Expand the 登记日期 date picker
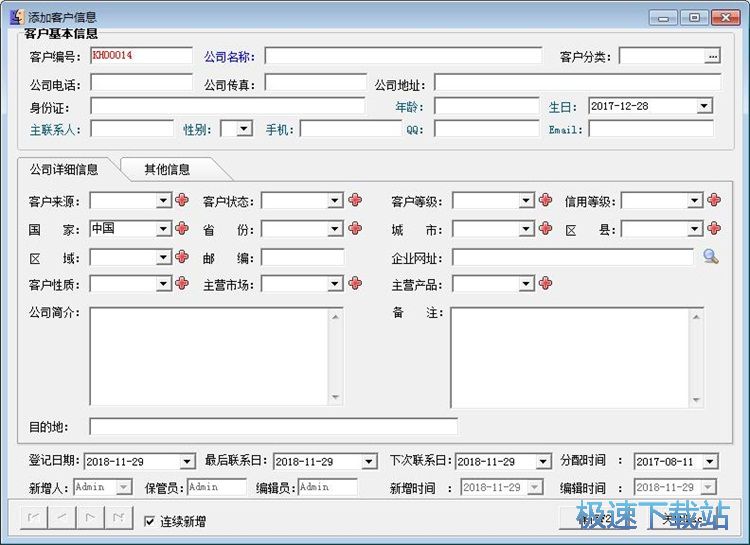 pos(187,462)
